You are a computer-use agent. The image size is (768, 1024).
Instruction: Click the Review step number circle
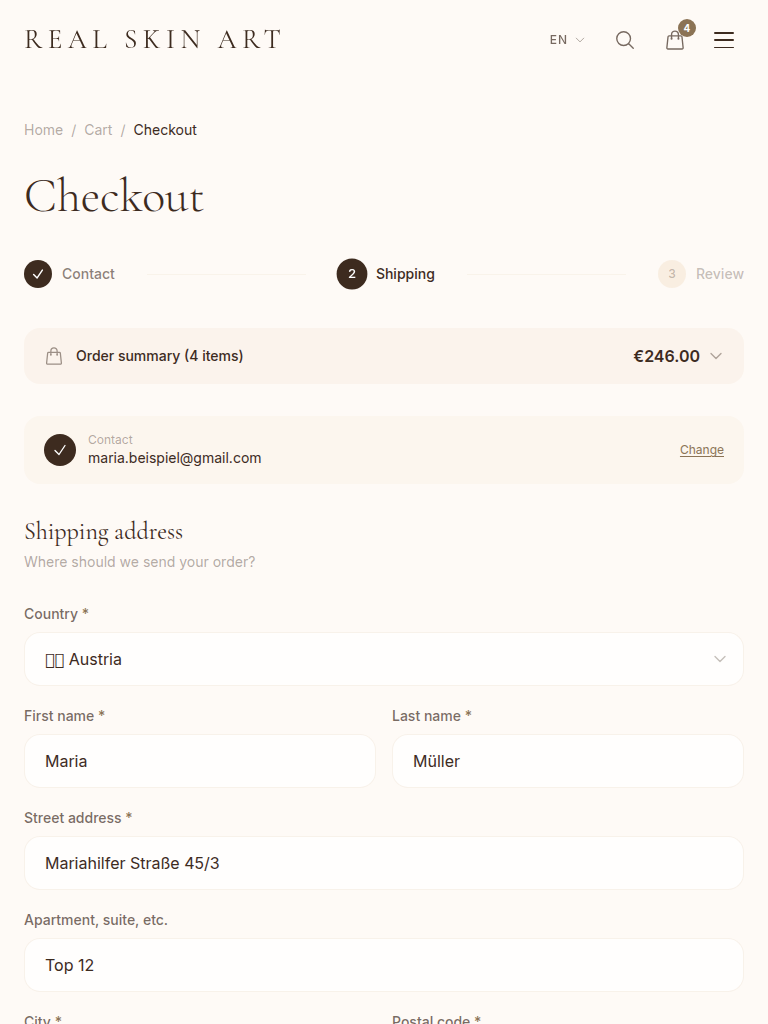[672, 274]
